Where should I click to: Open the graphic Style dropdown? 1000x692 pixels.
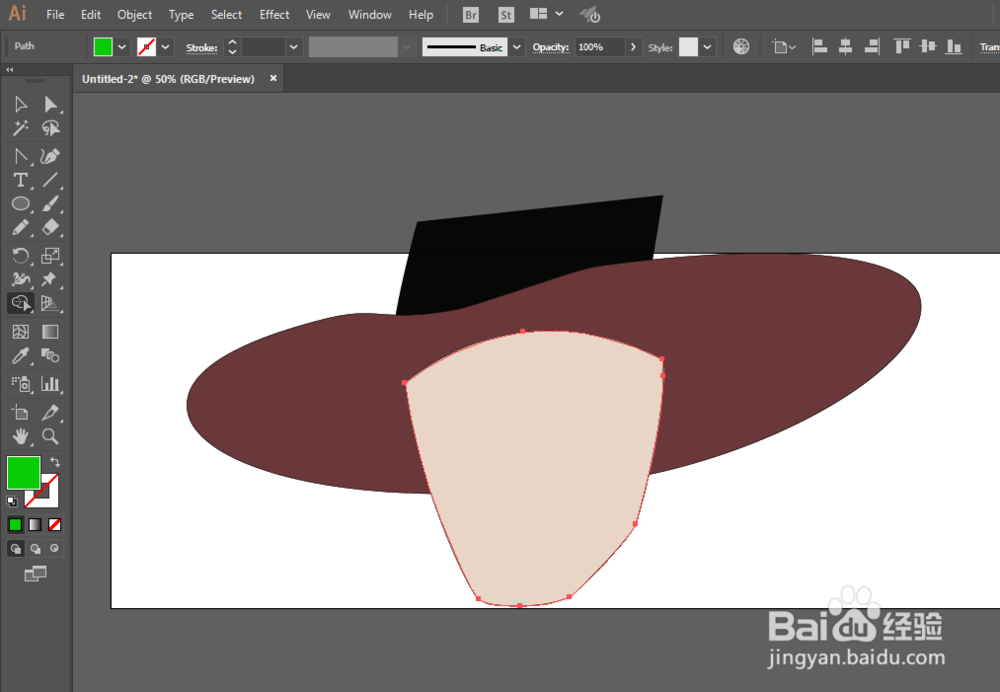pos(707,47)
